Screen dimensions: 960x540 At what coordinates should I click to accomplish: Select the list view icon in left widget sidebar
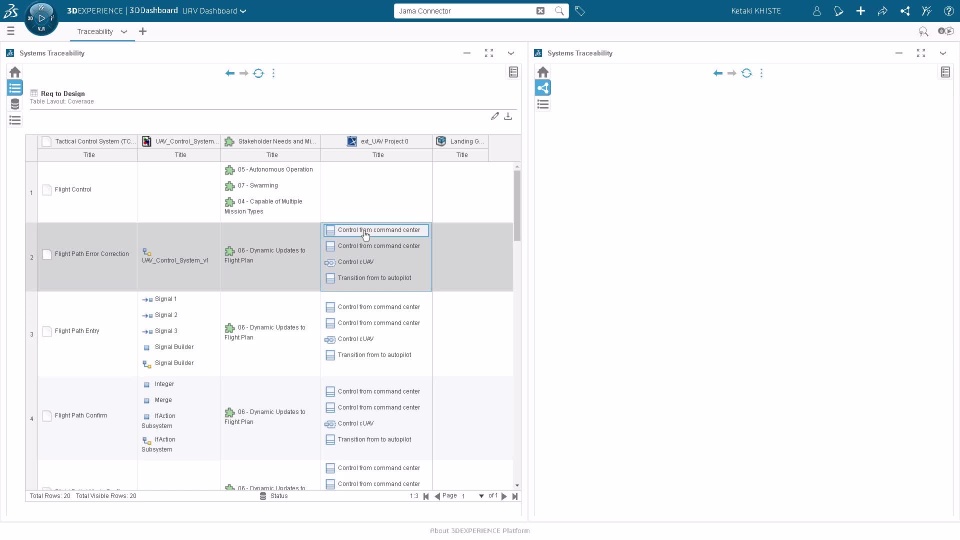pos(15,88)
